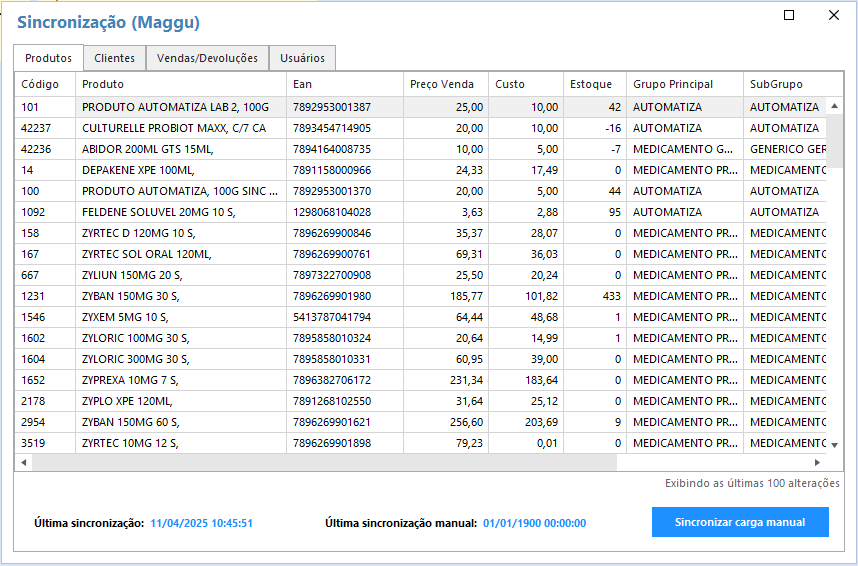The width and height of the screenshot is (858, 566).
Task: Click the Produtos tab
Action: 48,58
